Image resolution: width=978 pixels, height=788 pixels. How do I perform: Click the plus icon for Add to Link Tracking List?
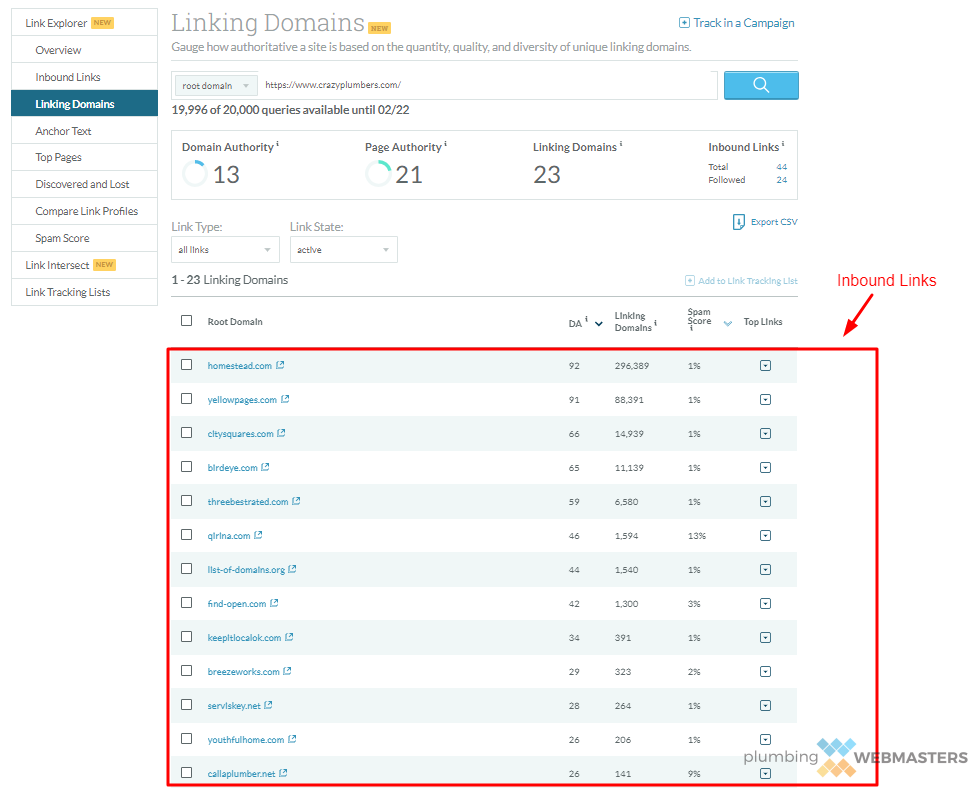690,281
